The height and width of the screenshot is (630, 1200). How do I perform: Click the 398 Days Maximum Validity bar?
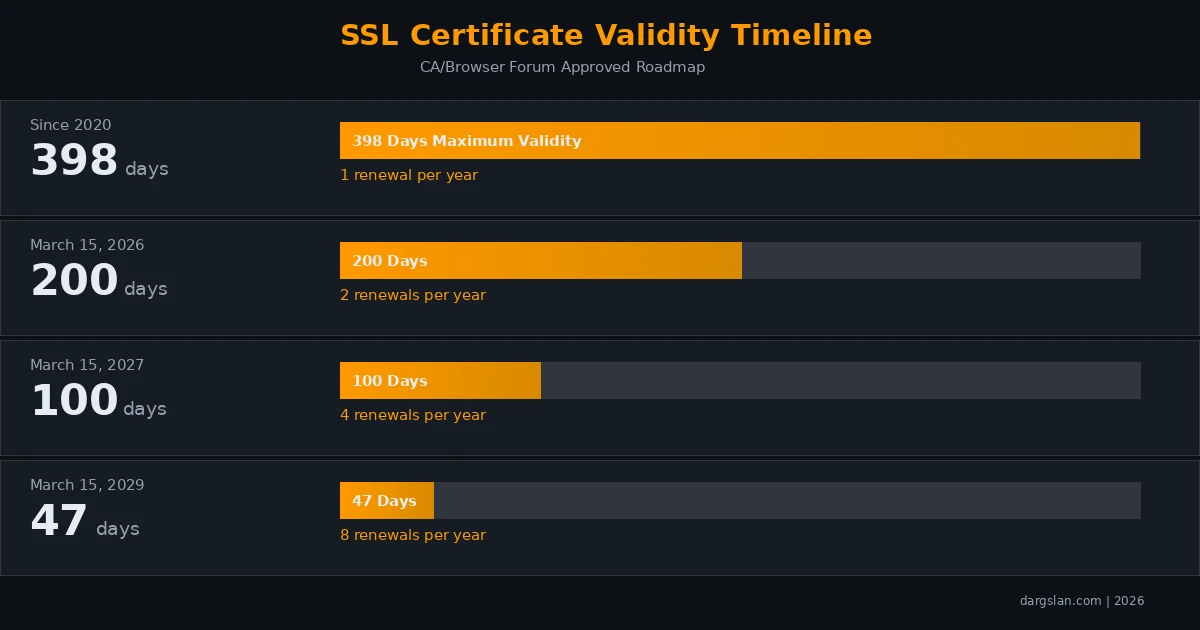(x=740, y=140)
